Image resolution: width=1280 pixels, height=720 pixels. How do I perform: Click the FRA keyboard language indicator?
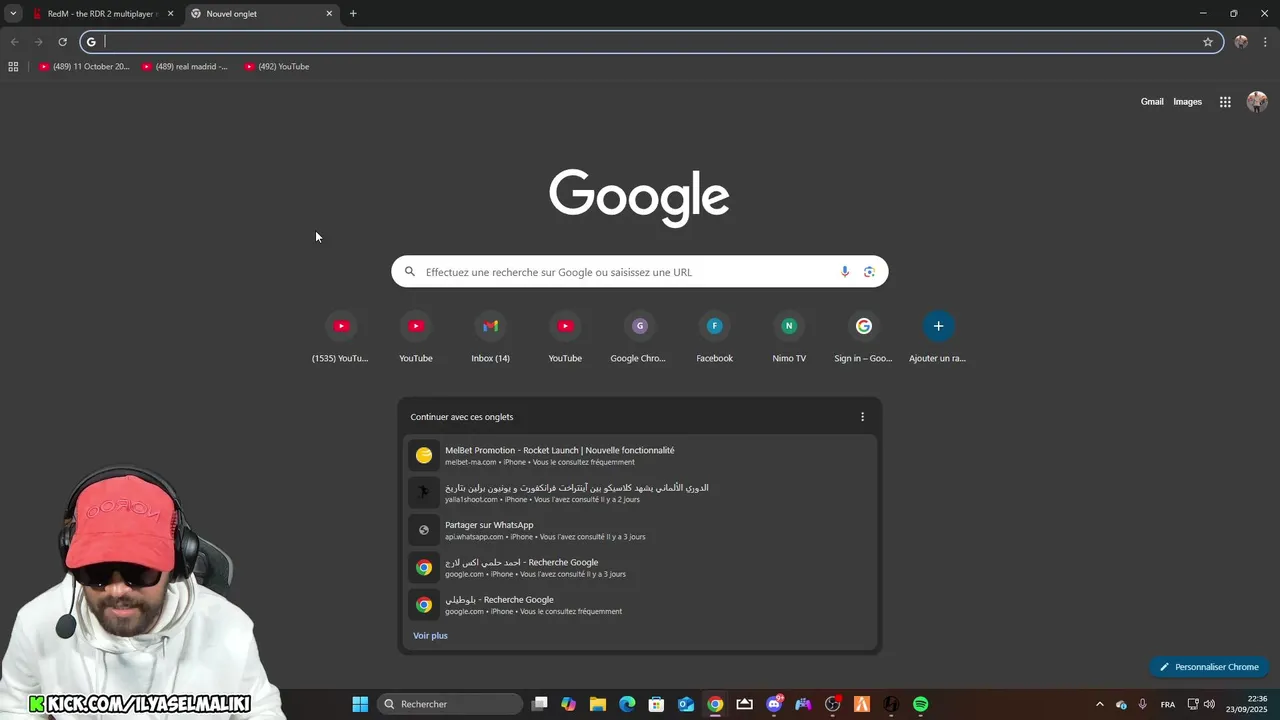pos(1168,704)
